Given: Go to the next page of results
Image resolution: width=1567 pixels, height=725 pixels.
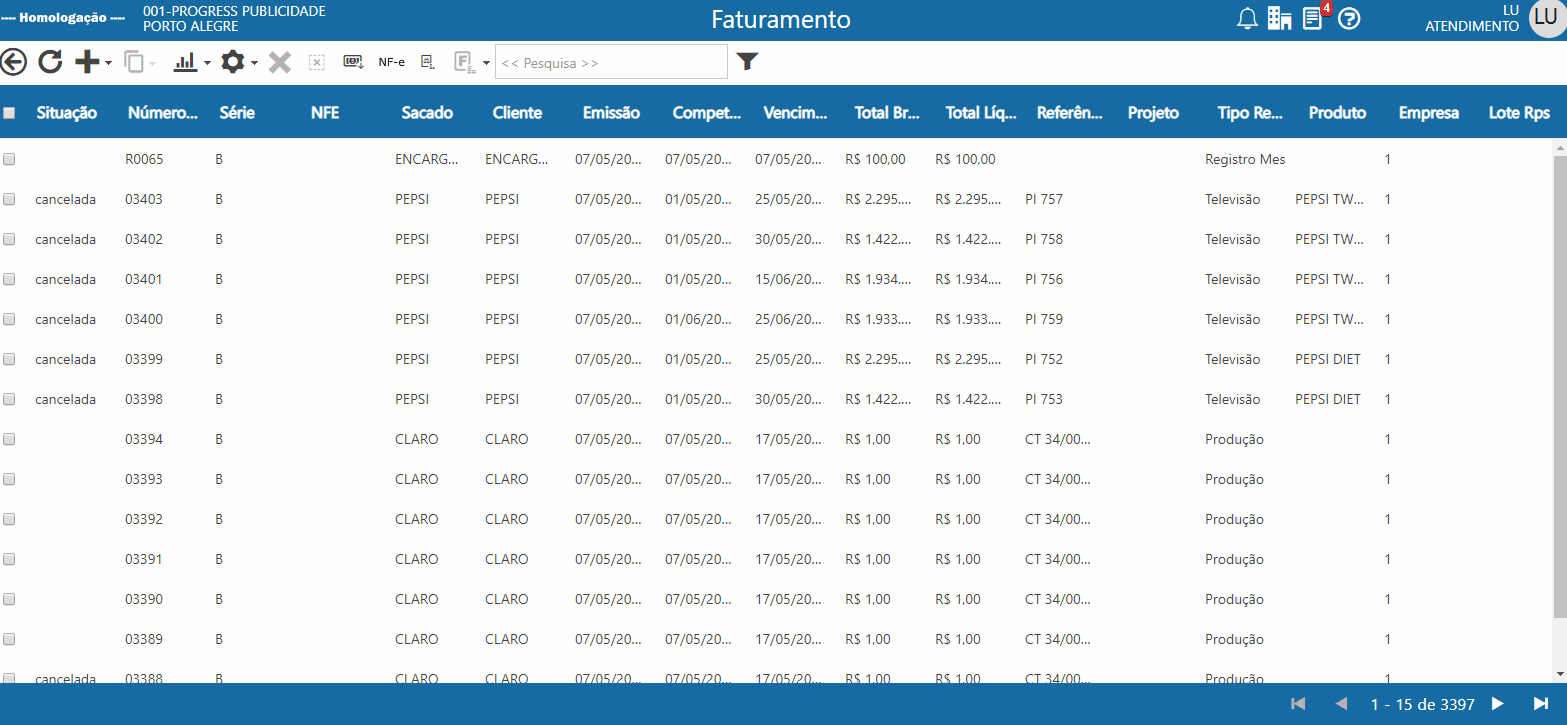Looking at the screenshot, I should pyautogui.click(x=1497, y=704).
